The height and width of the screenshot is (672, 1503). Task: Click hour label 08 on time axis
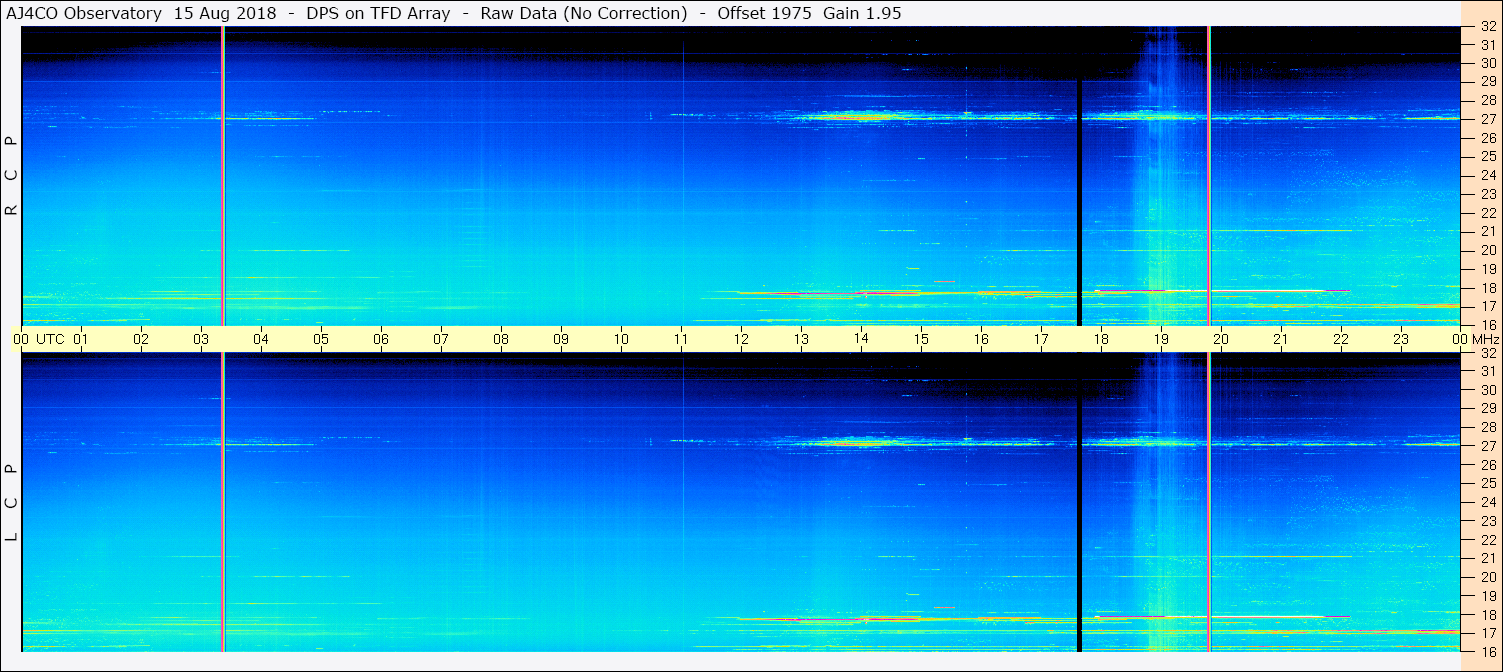click(501, 339)
